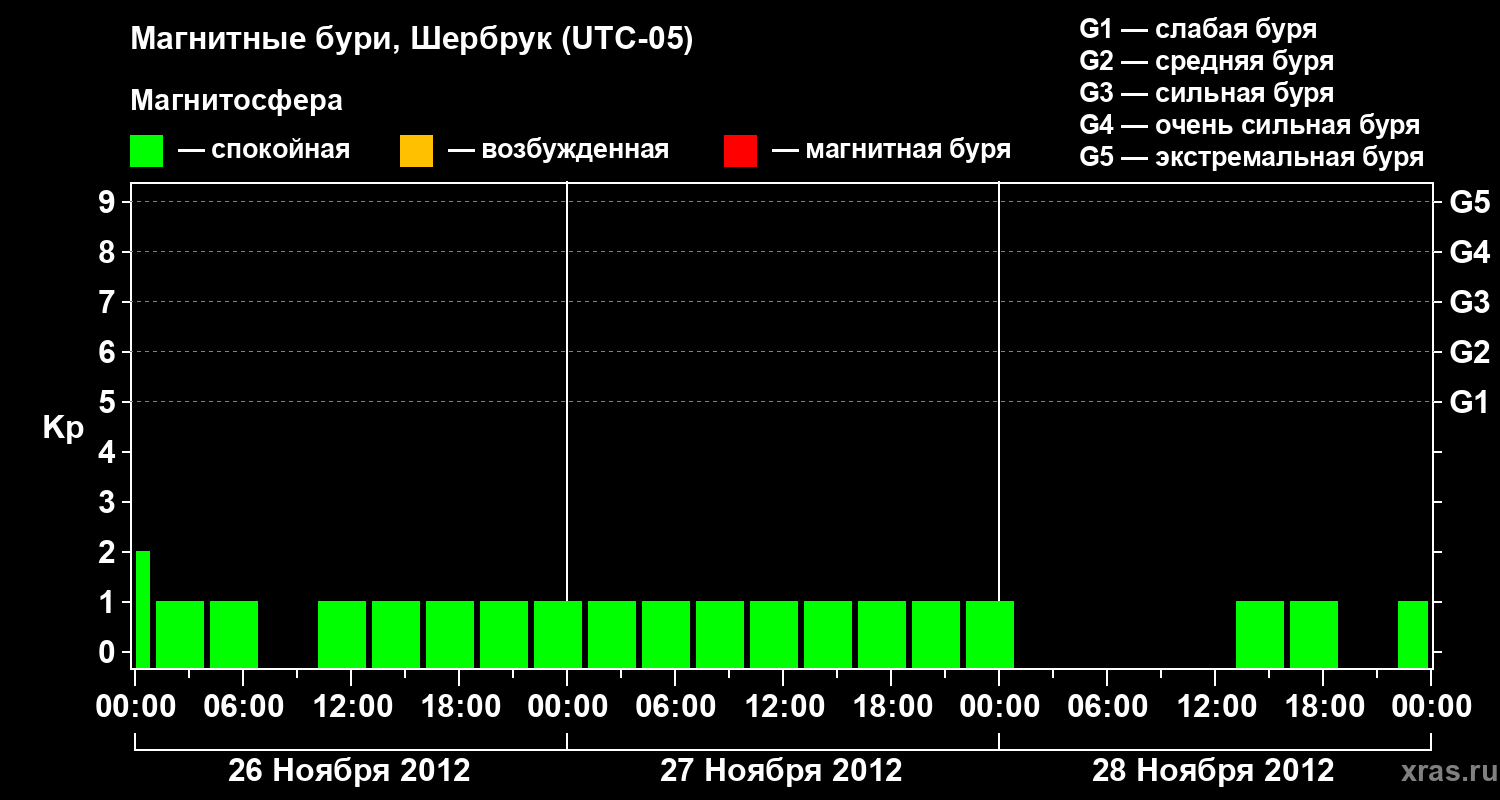1500x800 pixels.
Task: Click the '18:00' time label under 27 Ноября
Action: 891,706
